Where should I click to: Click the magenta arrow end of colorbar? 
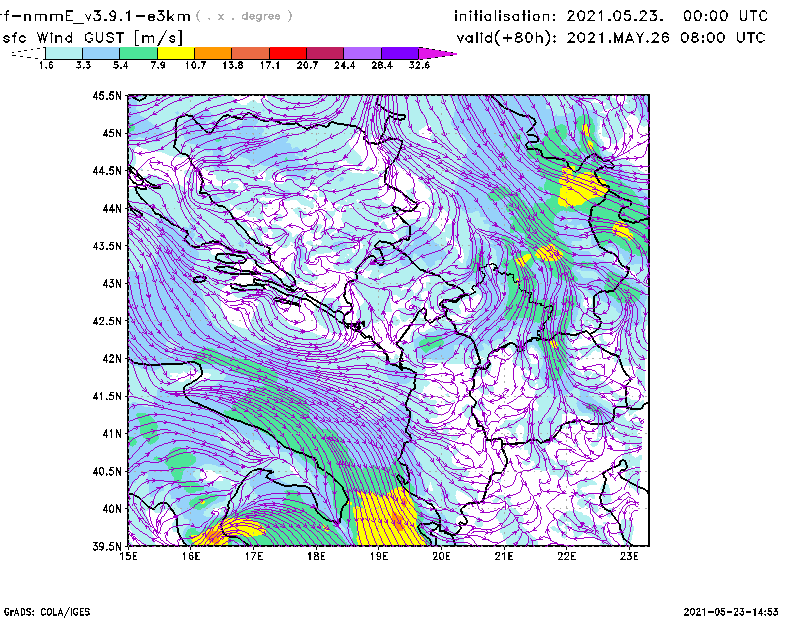point(437,54)
